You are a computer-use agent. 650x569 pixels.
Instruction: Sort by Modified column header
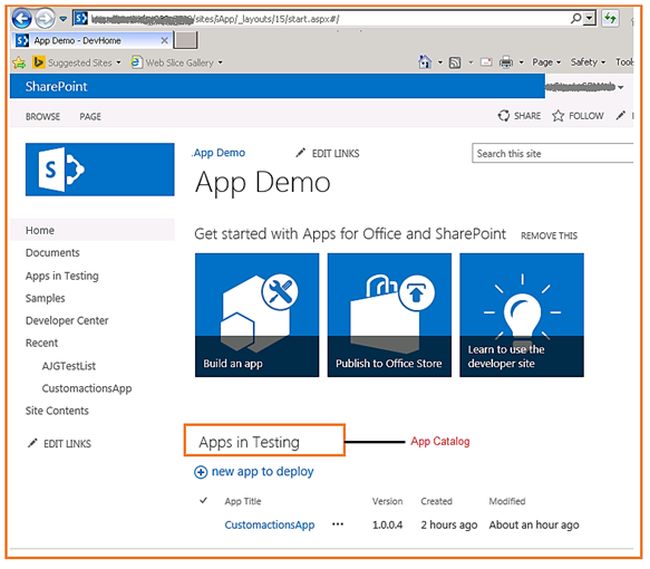pyautogui.click(x=507, y=501)
